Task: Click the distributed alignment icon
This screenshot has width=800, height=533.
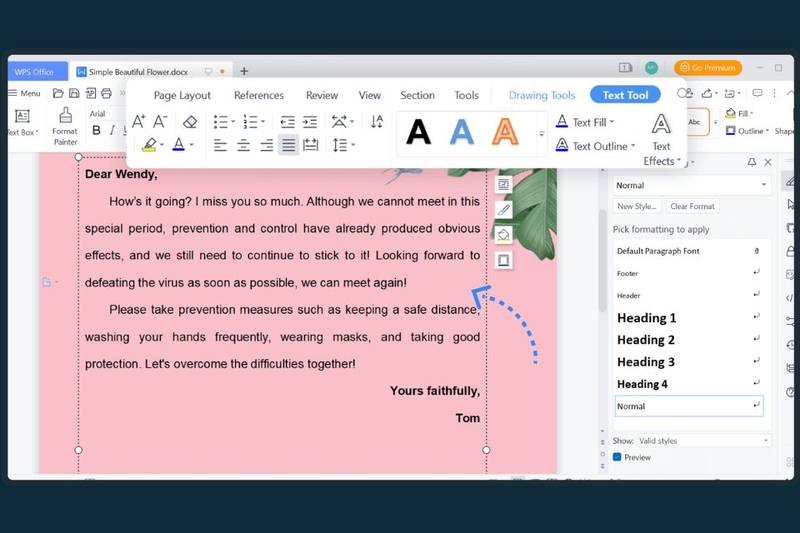Action: point(310,145)
